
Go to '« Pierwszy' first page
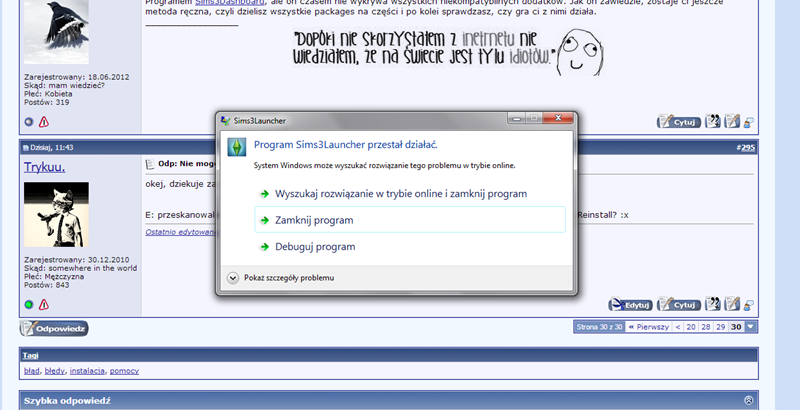click(648, 327)
